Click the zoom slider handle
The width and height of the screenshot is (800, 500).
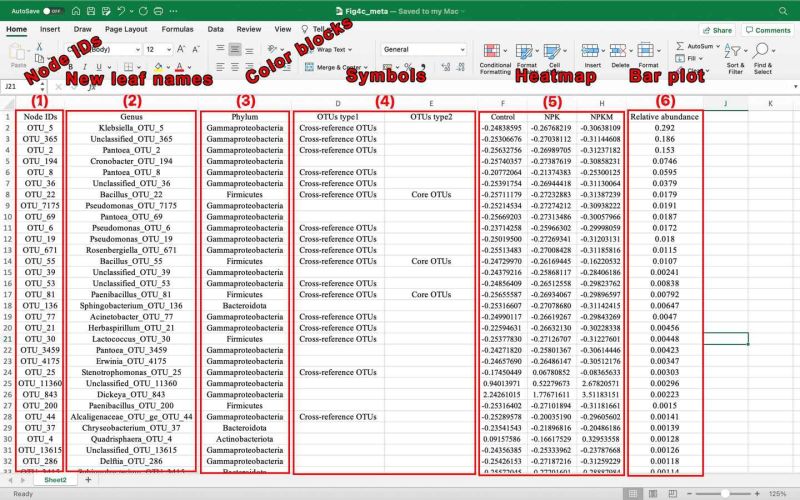click(x=724, y=493)
